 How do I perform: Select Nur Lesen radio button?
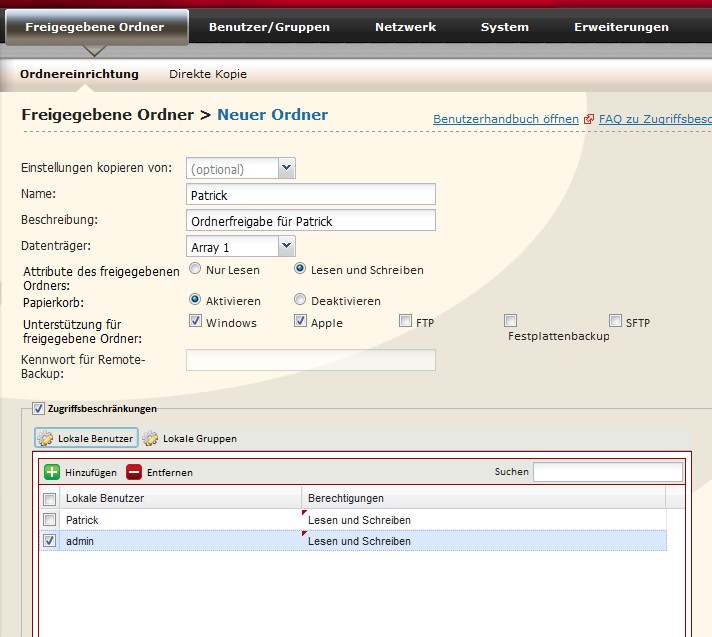coord(195,268)
